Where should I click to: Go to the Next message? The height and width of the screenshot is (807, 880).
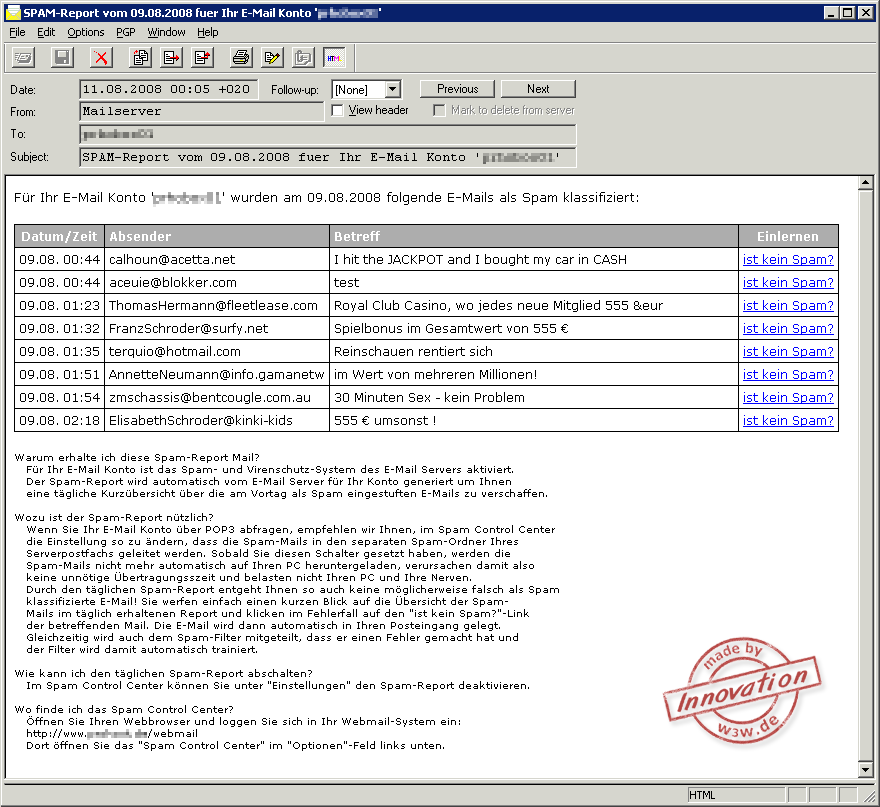point(538,89)
